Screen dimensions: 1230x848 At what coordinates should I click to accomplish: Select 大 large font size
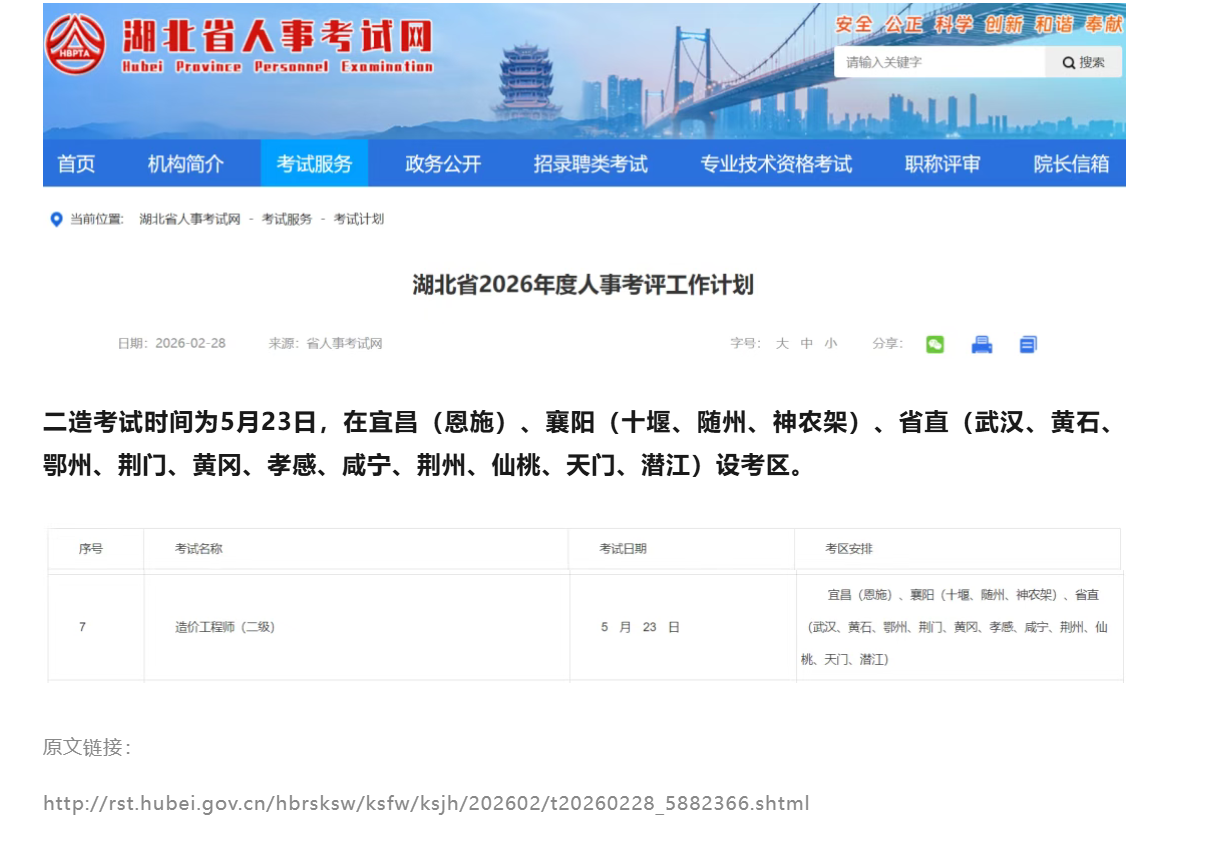click(783, 343)
